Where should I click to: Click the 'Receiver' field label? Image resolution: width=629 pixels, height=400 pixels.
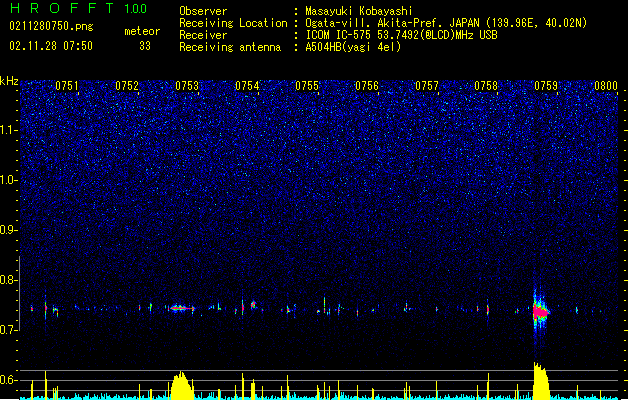203,35
